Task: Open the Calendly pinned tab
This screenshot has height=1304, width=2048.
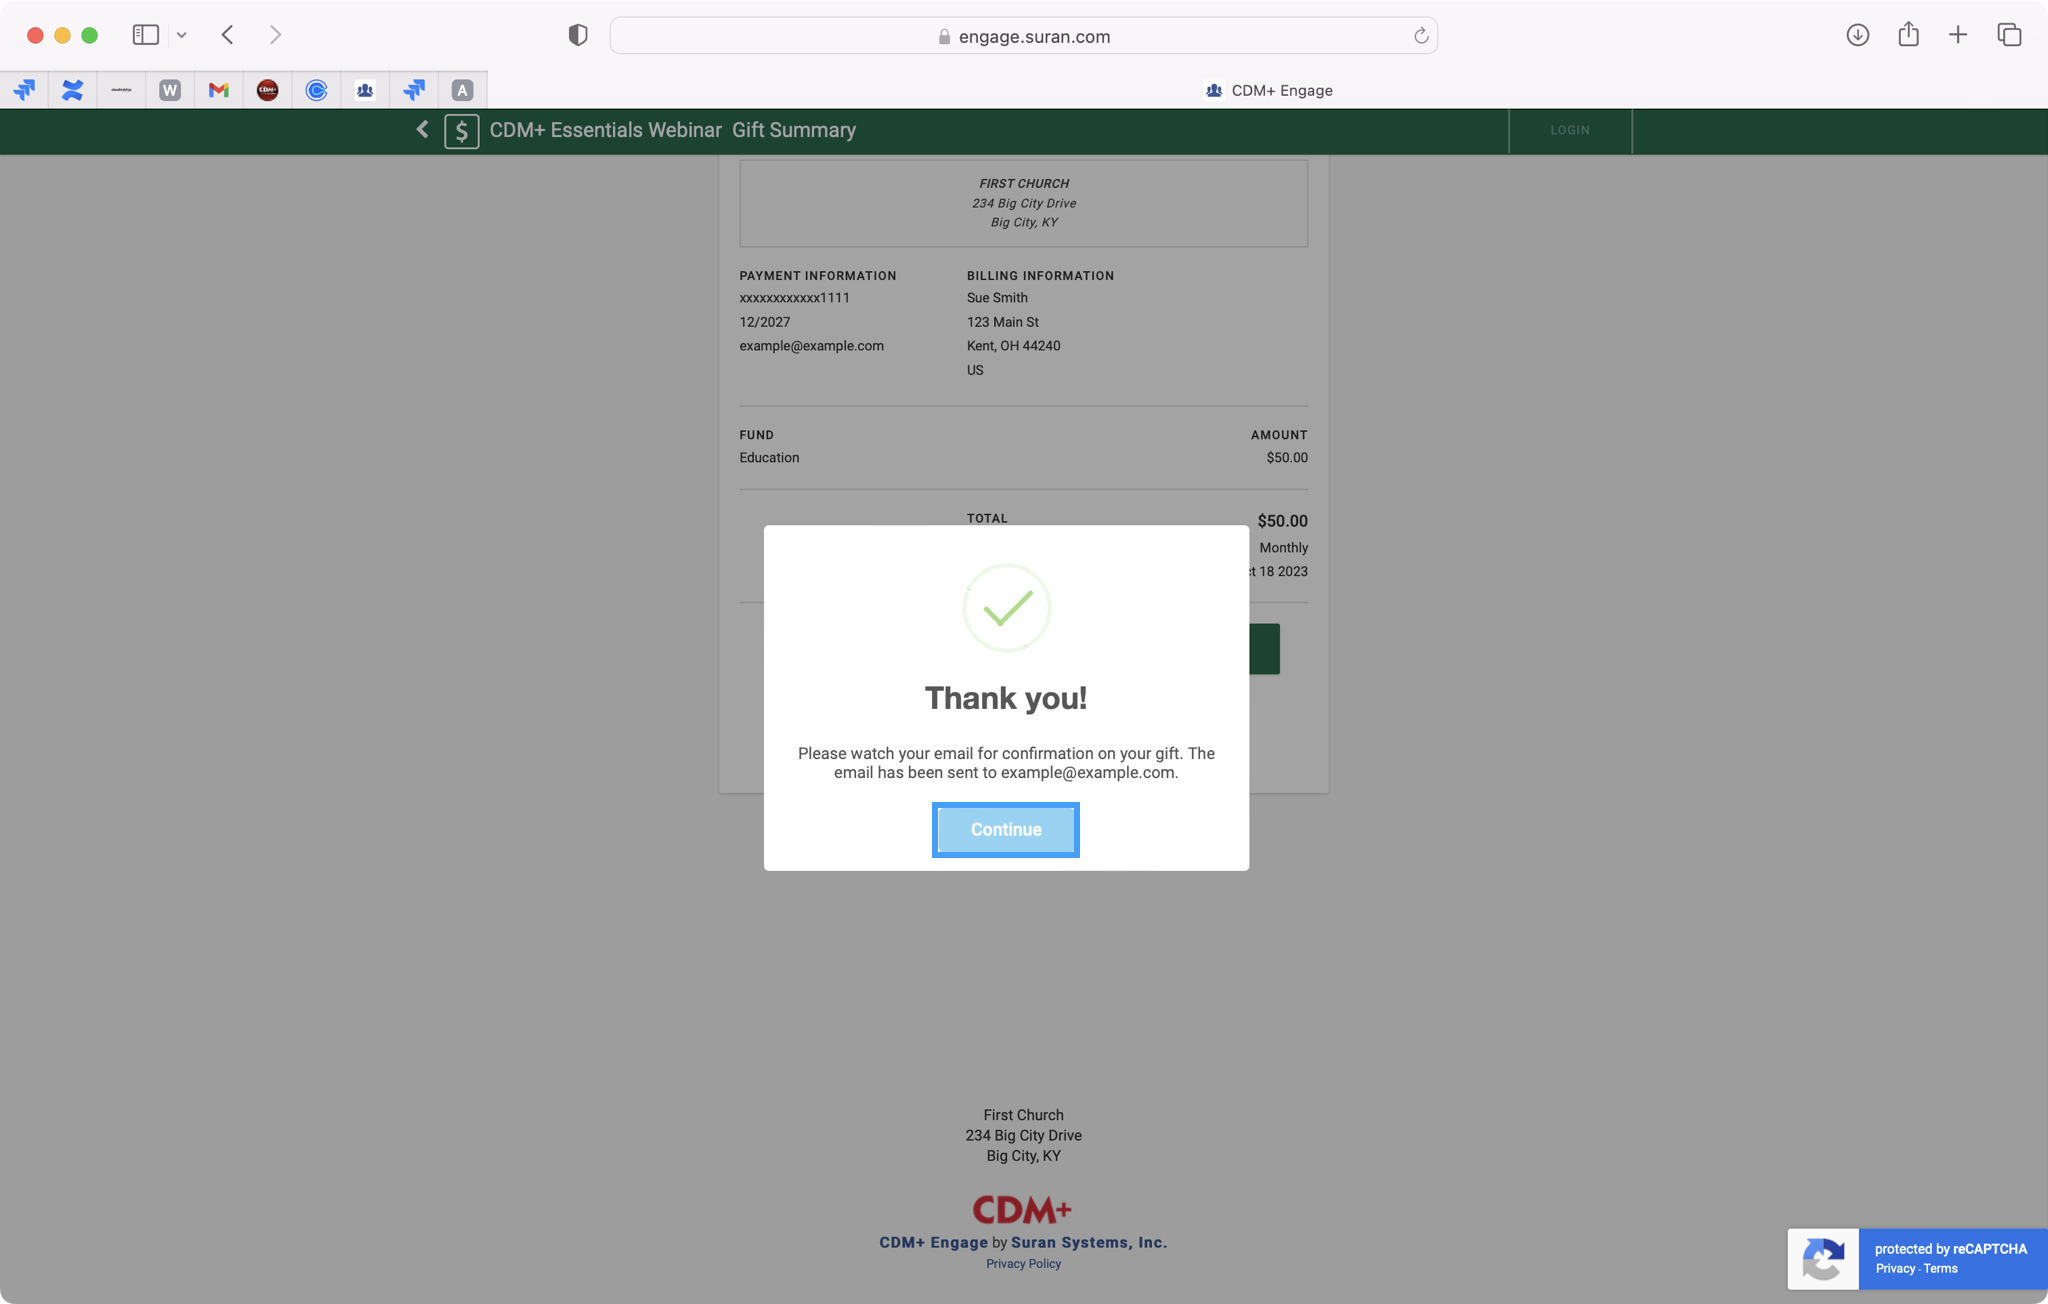Action: click(316, 90)
